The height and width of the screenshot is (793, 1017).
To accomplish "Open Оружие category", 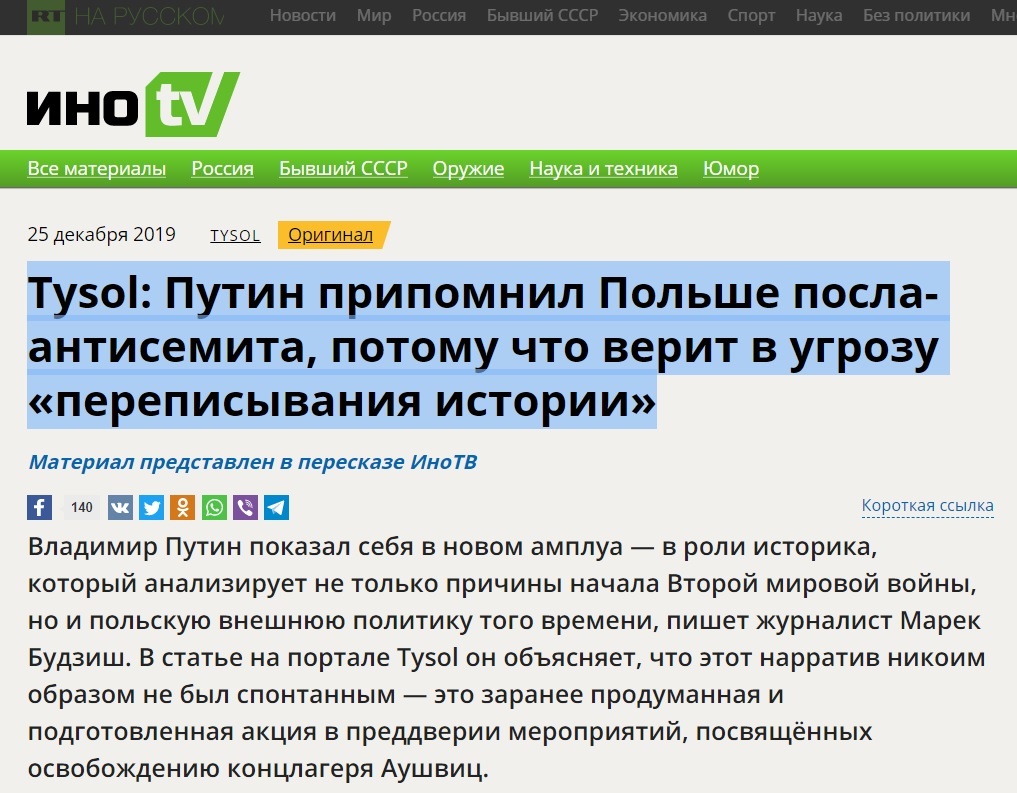I will pyautogui.click(x=468, y=169).
